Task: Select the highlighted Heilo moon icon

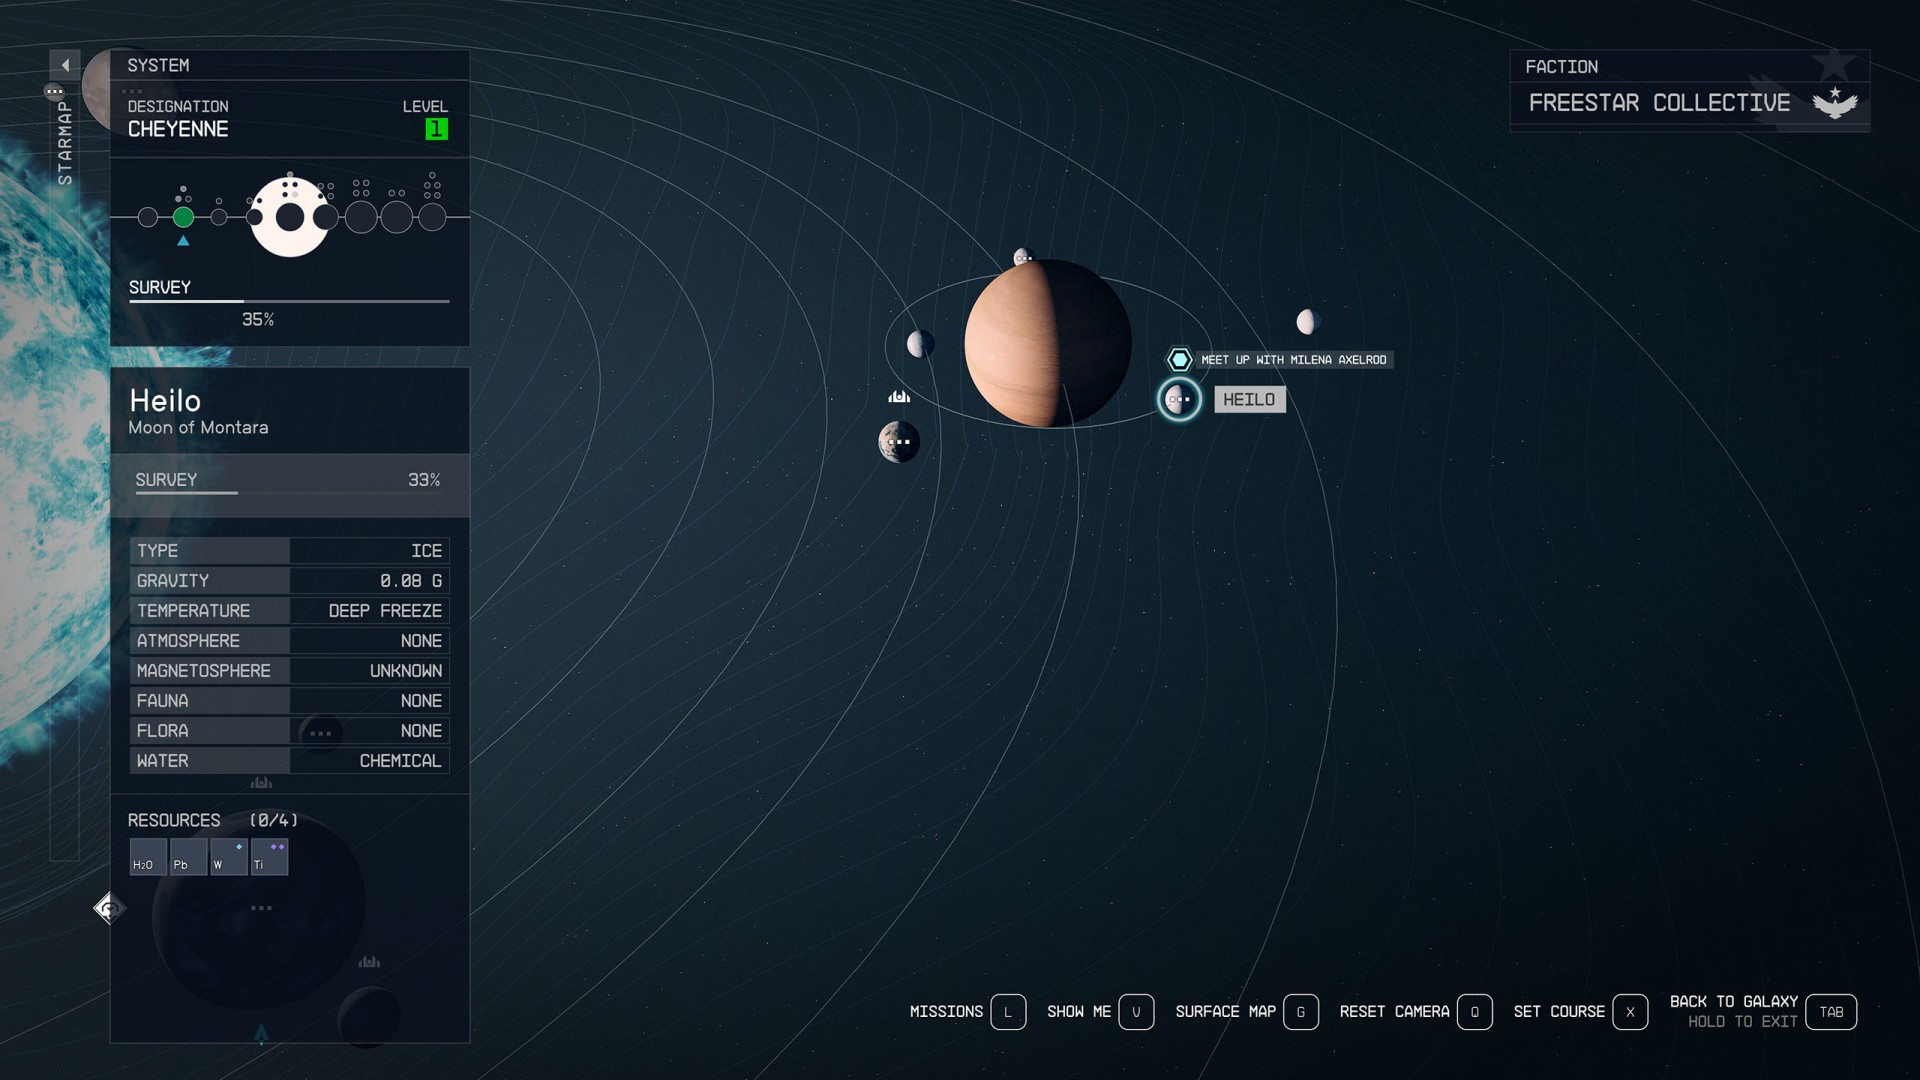Action: click(1179, 399)
